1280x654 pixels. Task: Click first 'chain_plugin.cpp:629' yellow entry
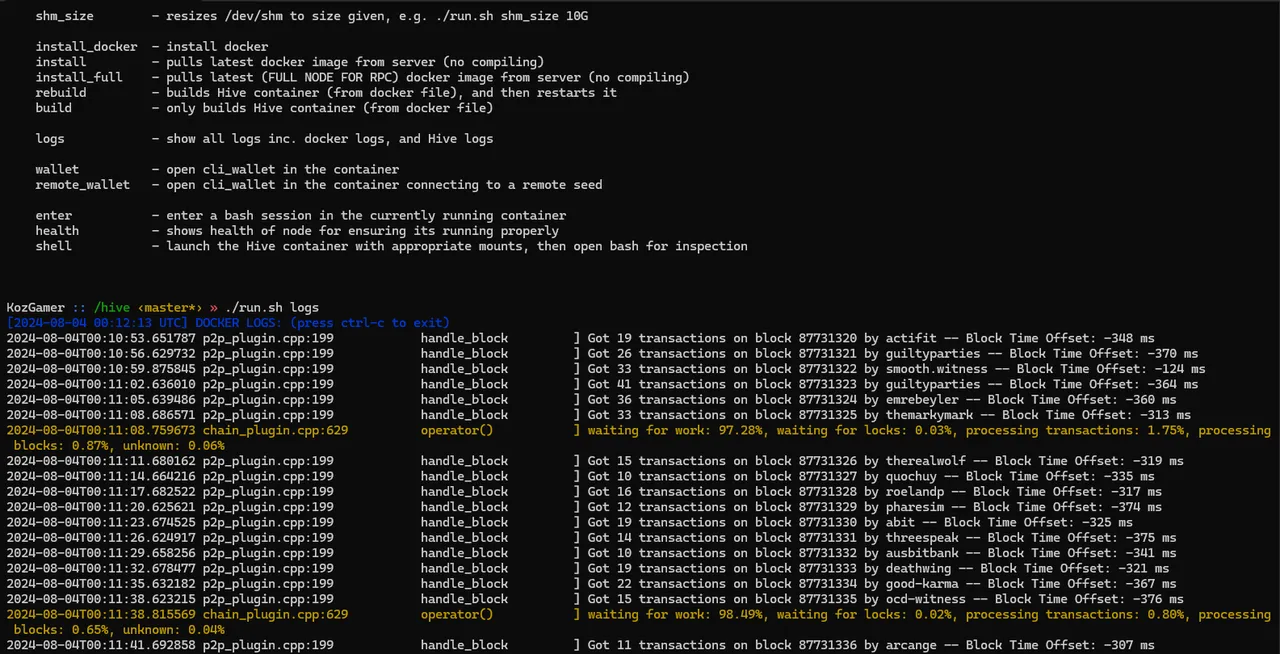point(276,431)
